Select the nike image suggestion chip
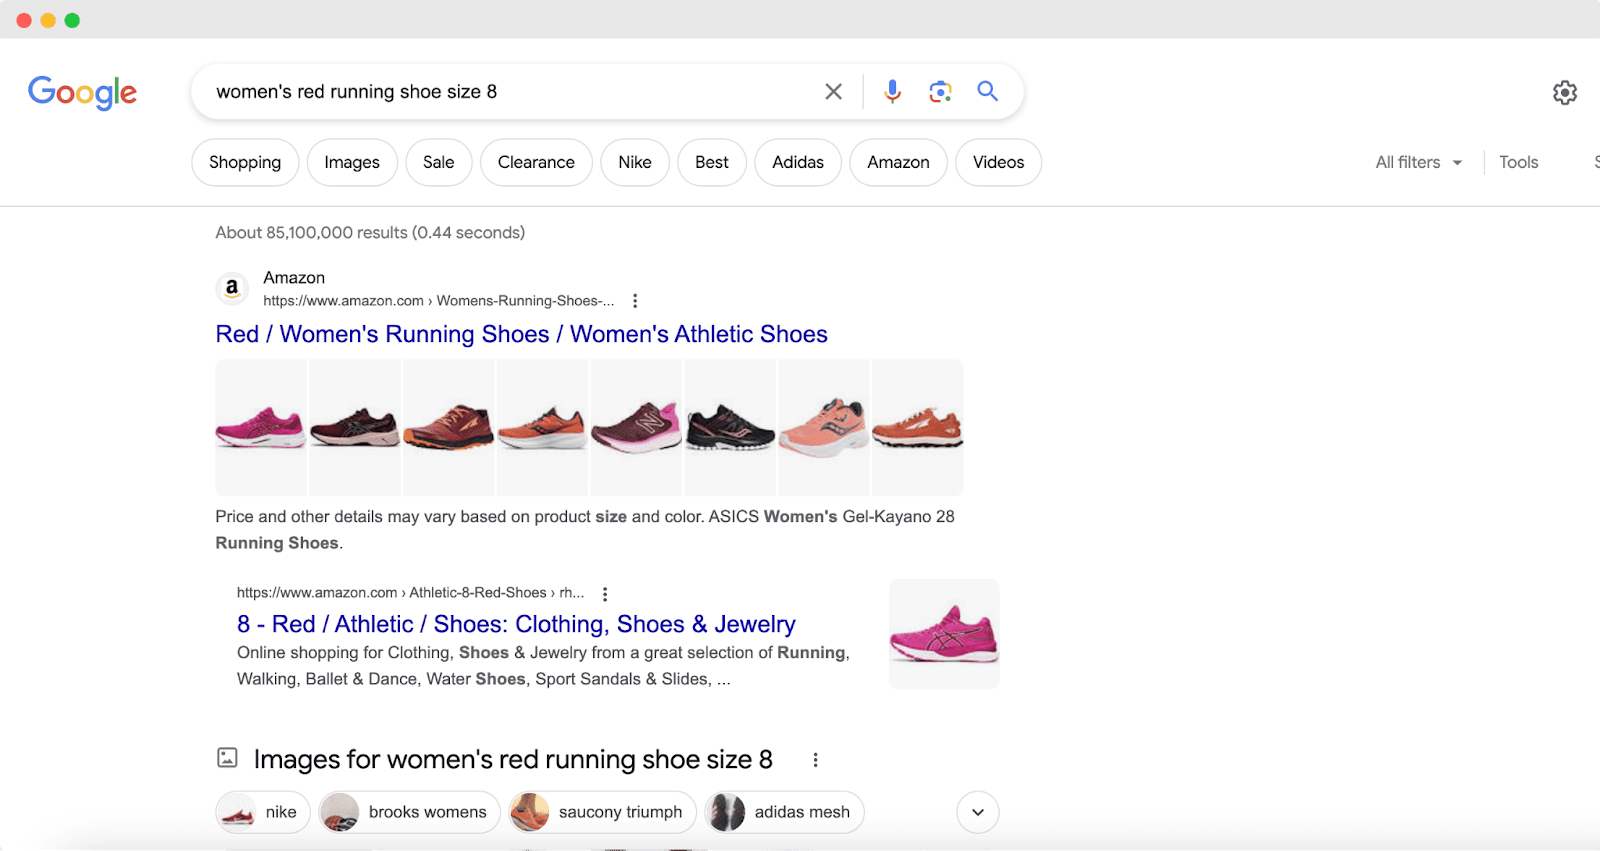The image size is (1600, 851). point(263,812)
